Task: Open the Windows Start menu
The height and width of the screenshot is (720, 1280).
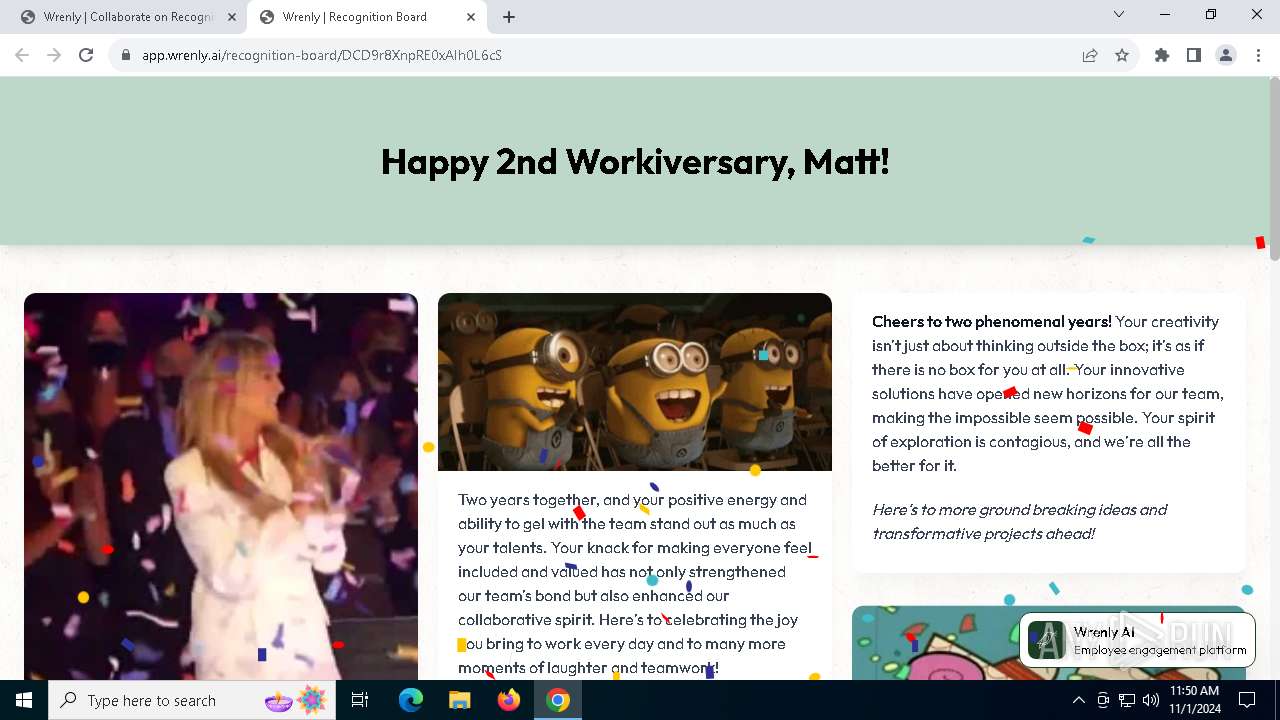Action: pyautogui.click(x=24, y=700)
